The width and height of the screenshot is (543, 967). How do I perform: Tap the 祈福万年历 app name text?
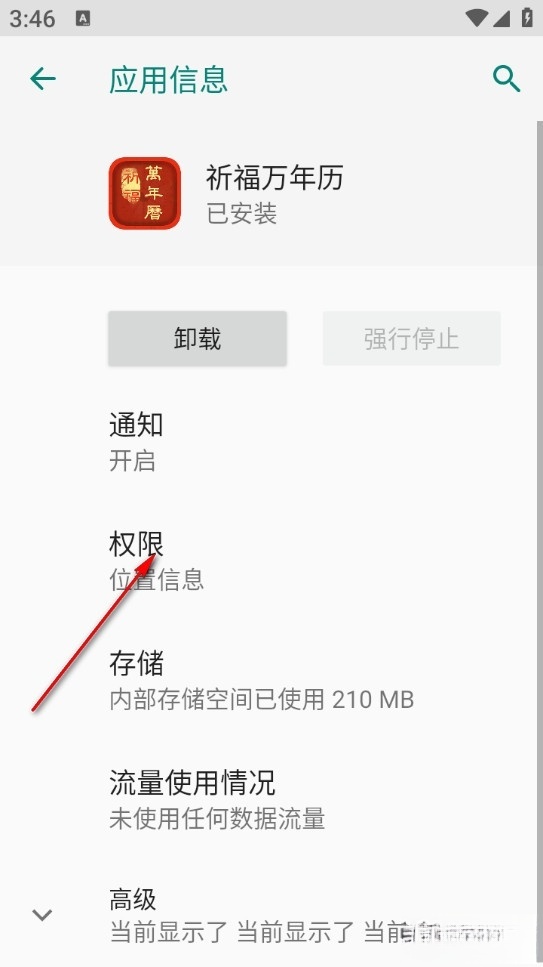[275, 178]
